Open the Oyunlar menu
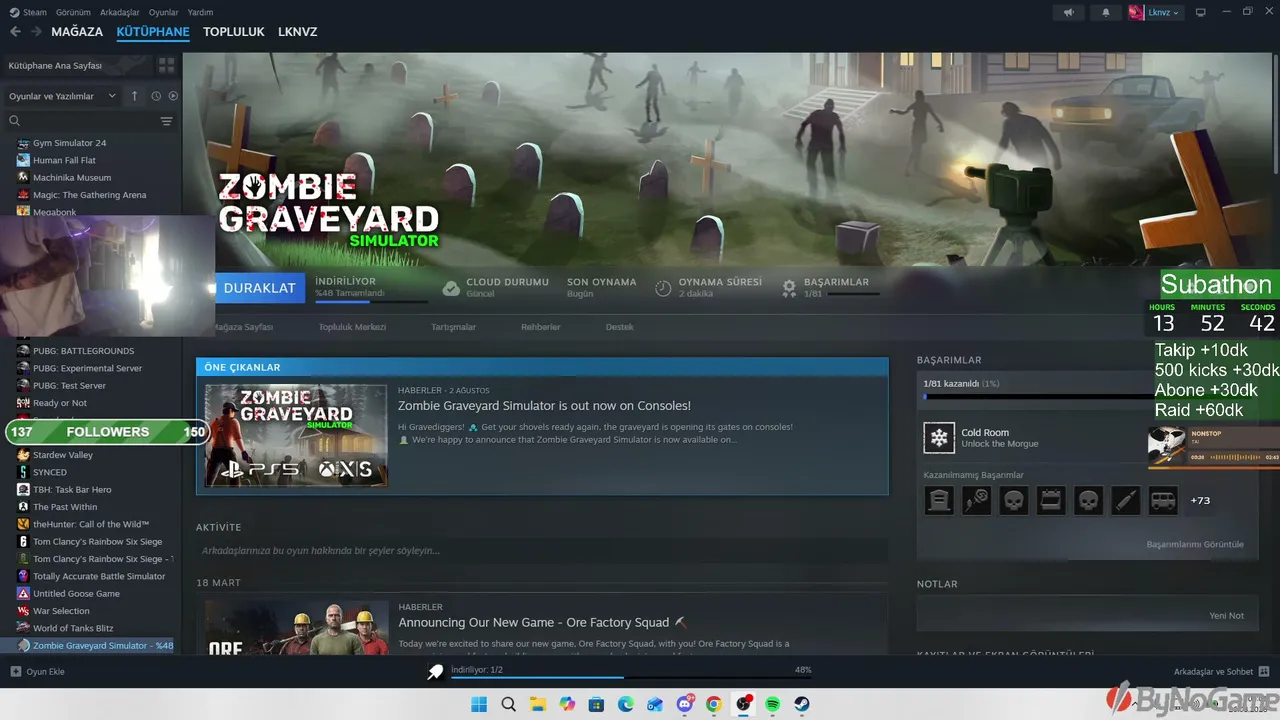Viewport: 1280px width, 720px height. (x=164, y=12)
